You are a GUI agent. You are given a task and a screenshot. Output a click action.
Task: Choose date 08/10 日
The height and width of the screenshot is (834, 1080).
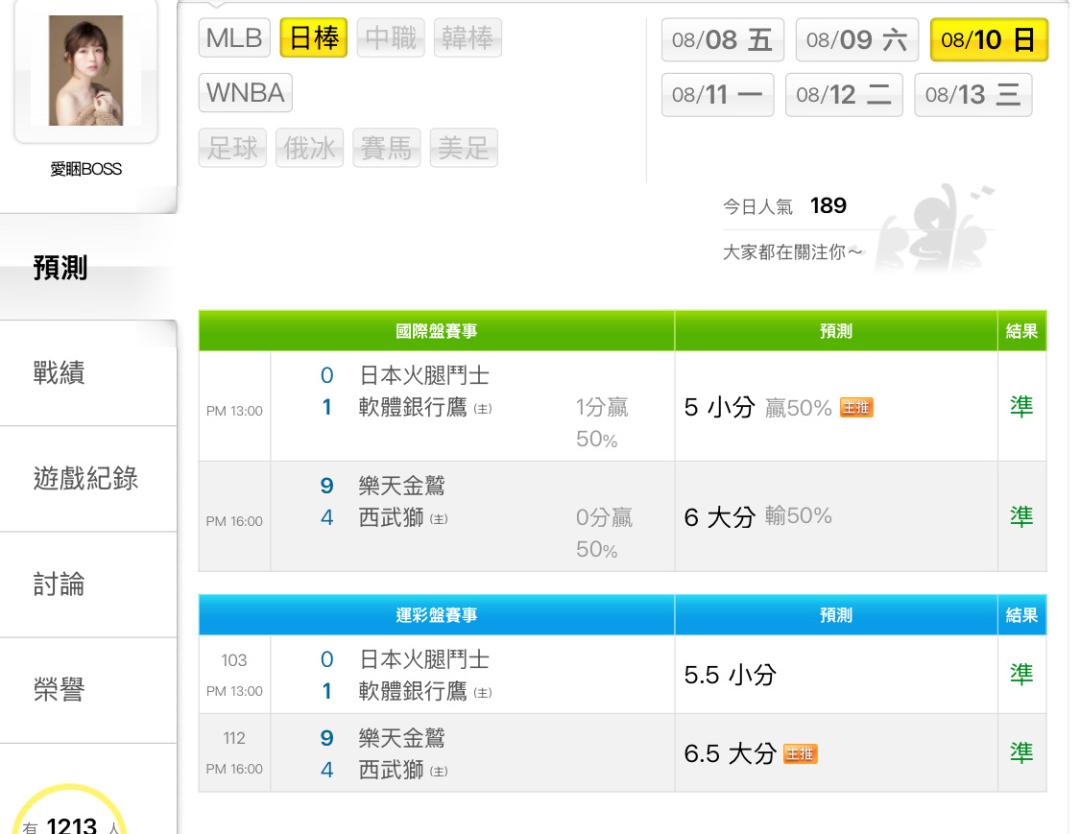coord(988,40)
